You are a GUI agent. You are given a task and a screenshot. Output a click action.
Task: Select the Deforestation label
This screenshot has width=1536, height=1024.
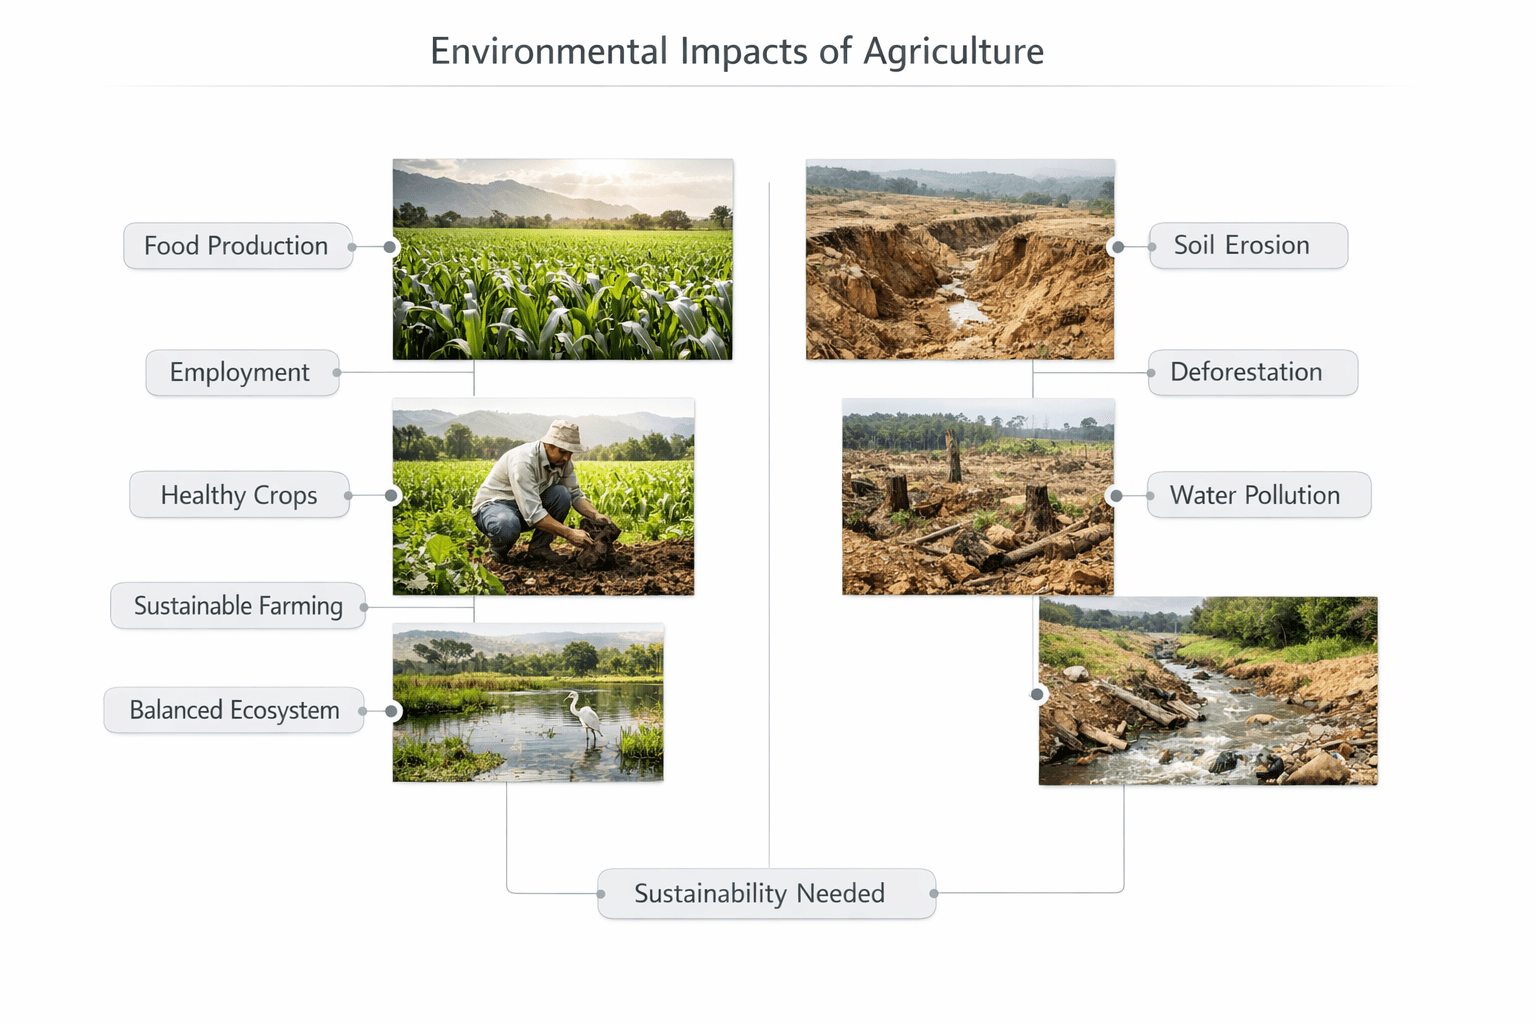(1253, 373)
